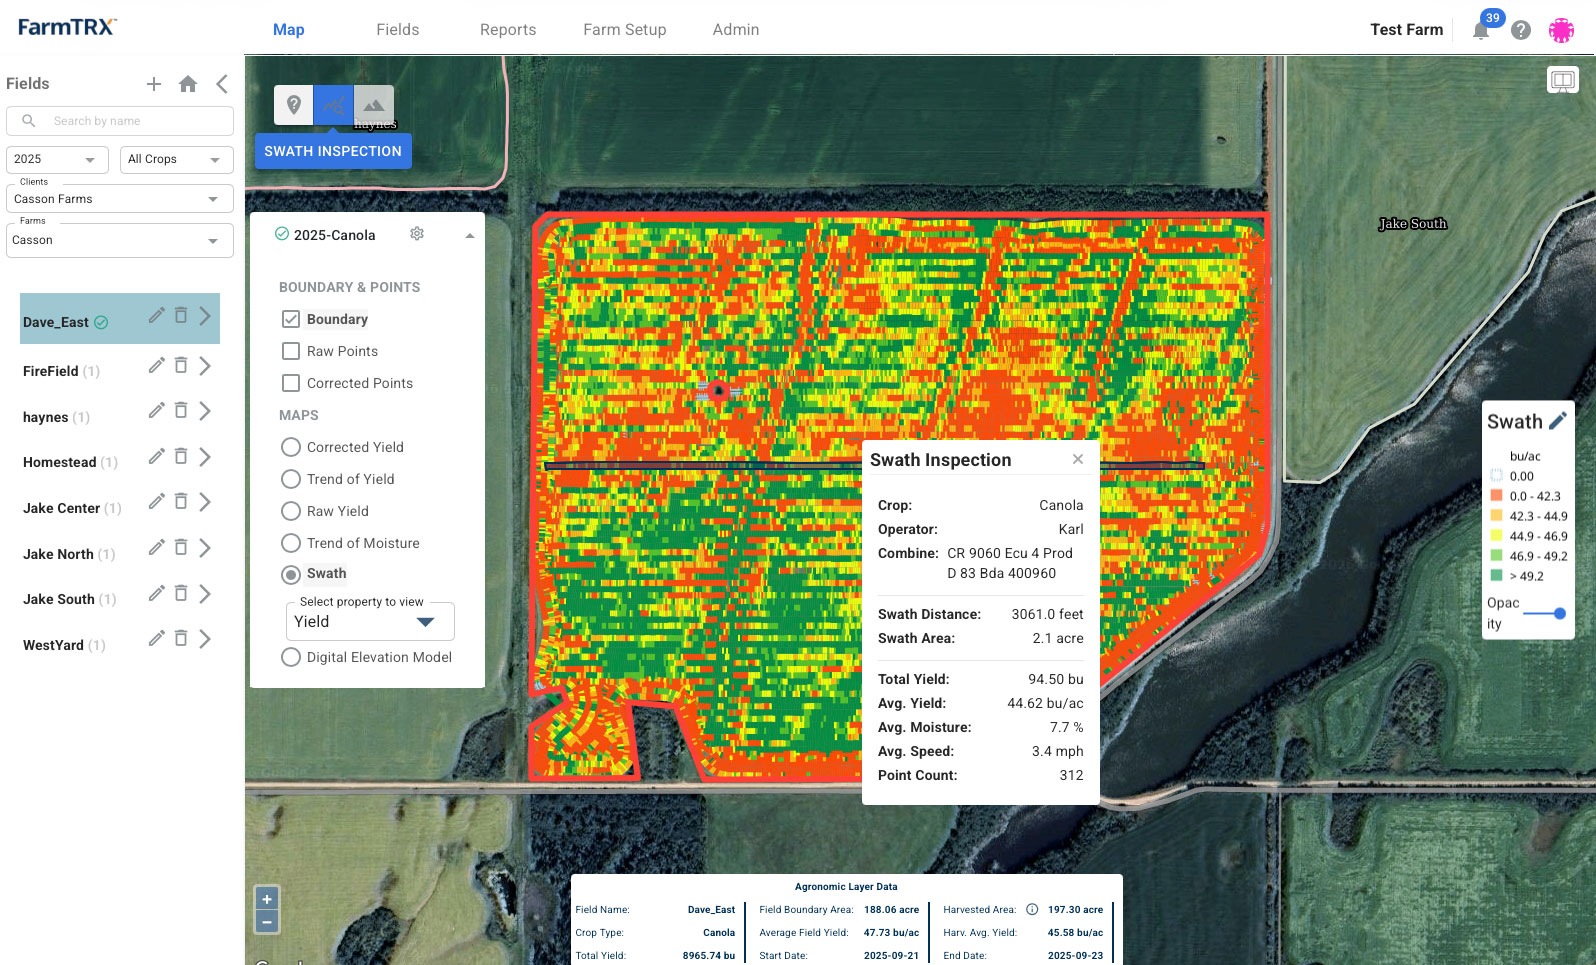
Task: Open Clients dropdown Casson Farms
Action: (120, 199)
